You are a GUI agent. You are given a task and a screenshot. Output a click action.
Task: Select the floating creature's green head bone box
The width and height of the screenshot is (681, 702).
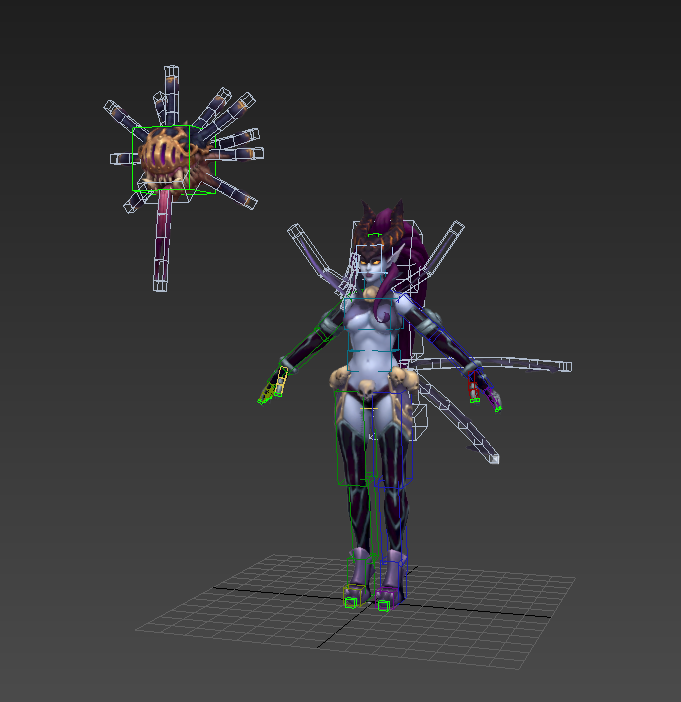click(174, 159)
